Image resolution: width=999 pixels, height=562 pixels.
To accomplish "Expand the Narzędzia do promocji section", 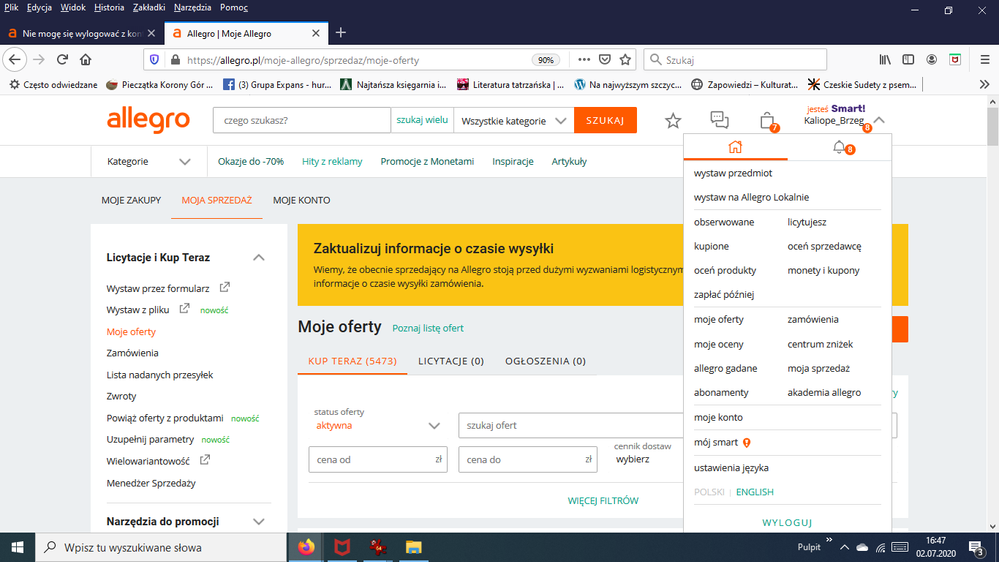I will 259,522.
